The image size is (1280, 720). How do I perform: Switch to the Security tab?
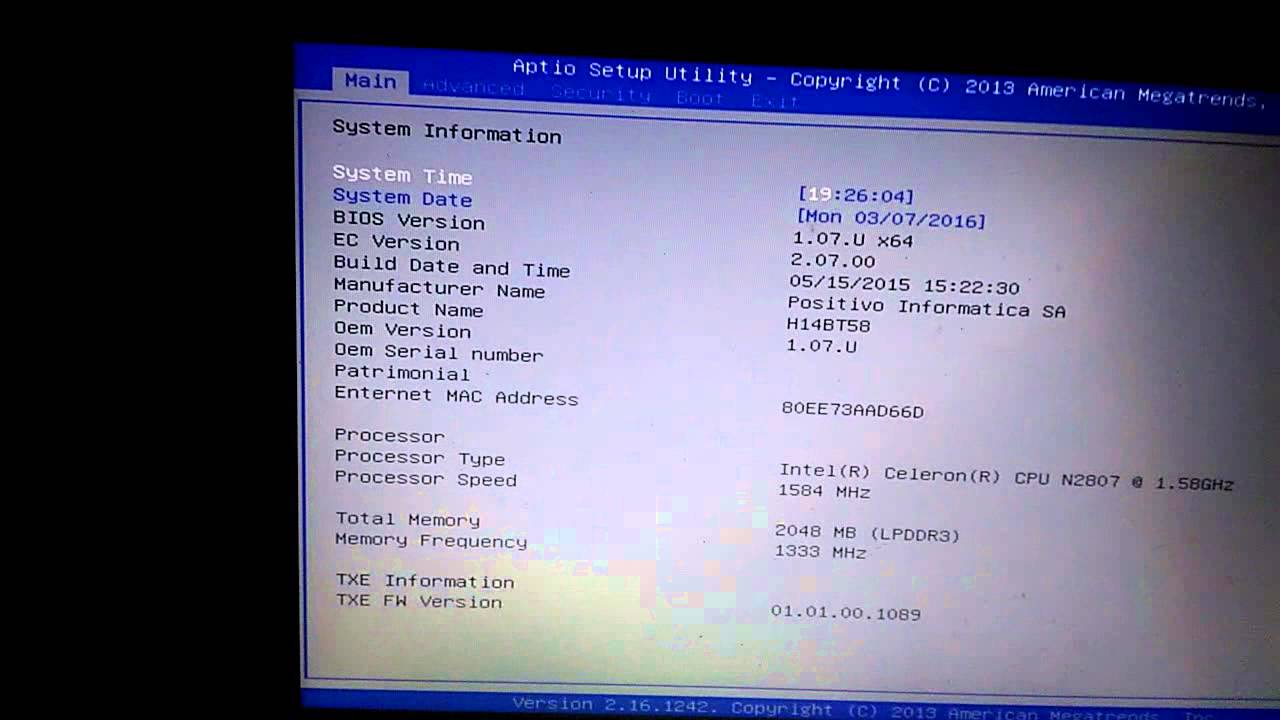tap(600, 94)
